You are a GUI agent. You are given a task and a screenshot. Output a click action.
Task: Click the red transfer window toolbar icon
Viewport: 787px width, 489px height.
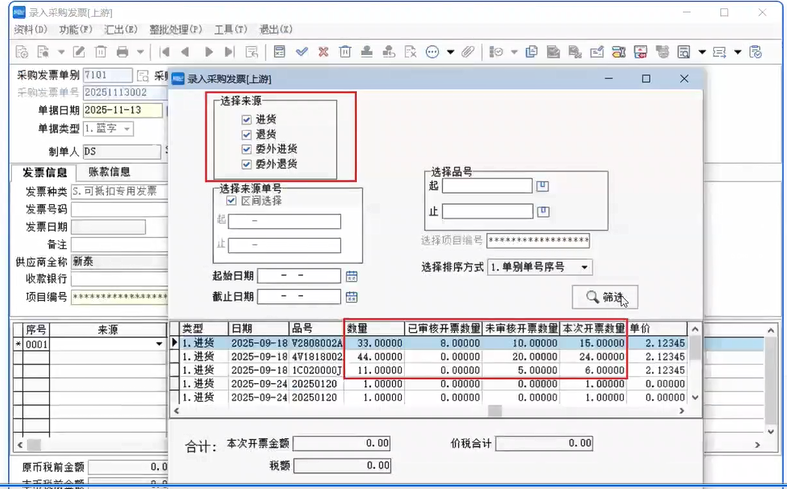coord(640,52)
